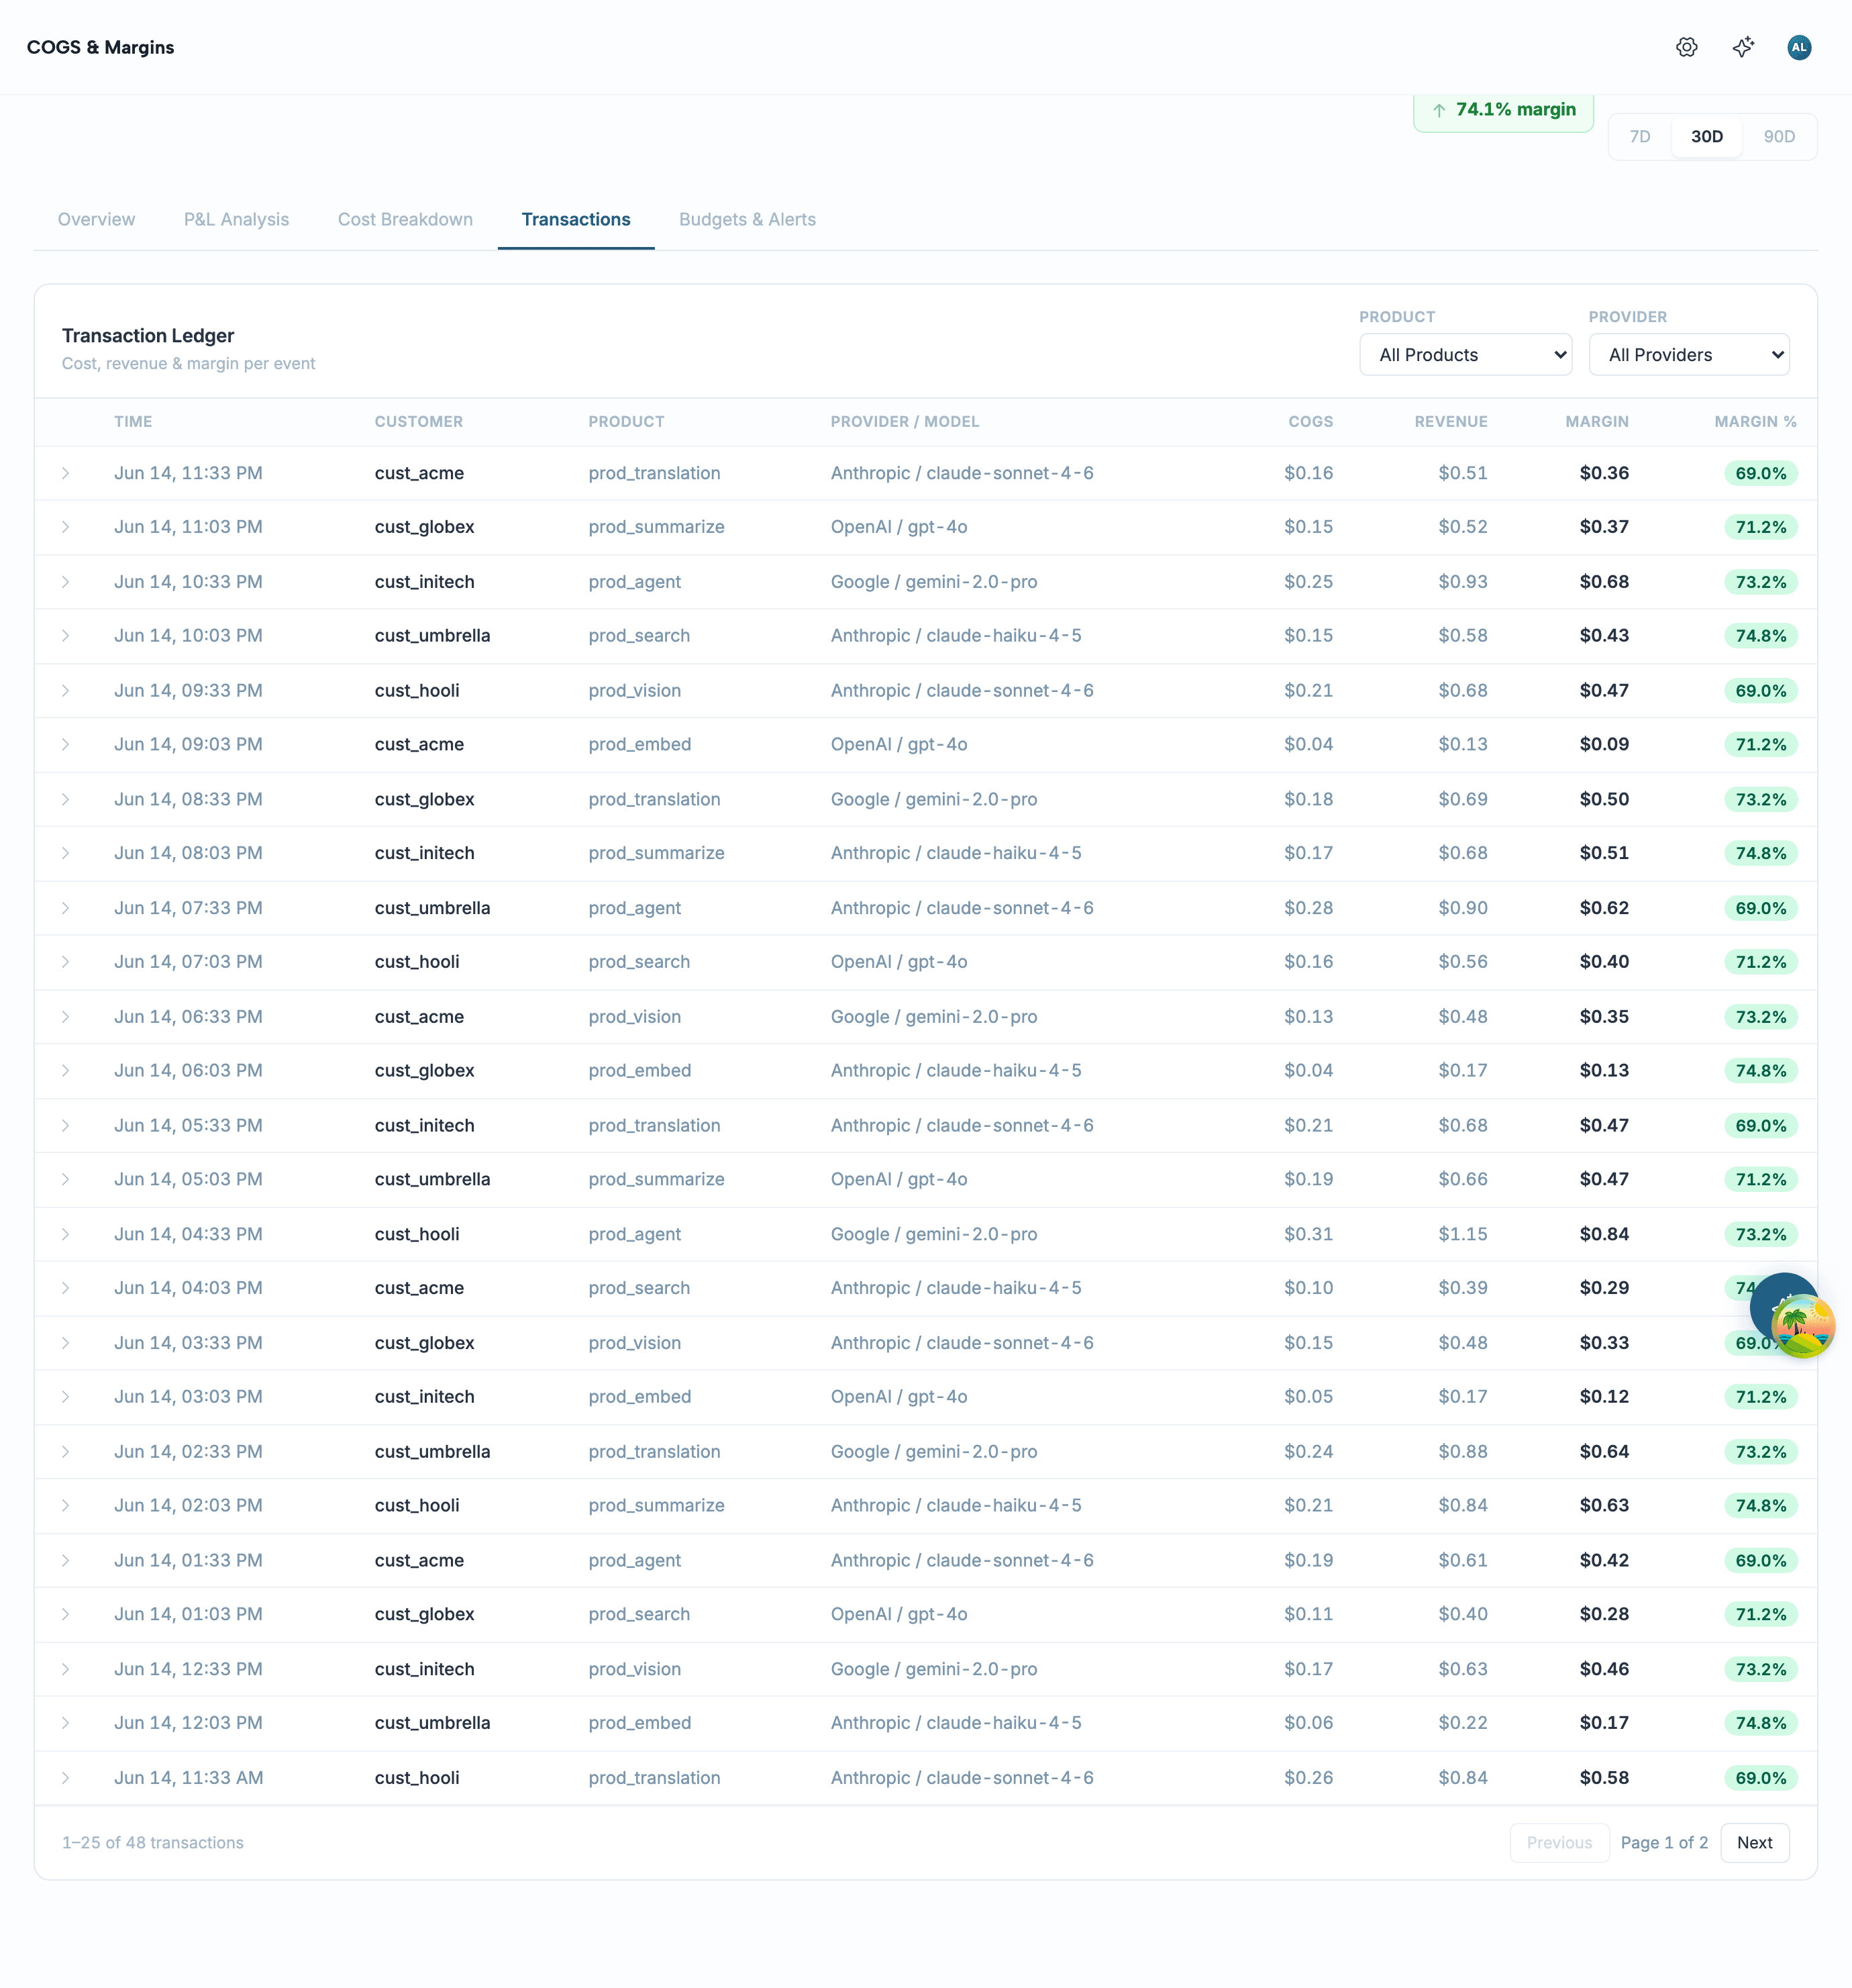Expand the Jun 14, 08:03 PM row

[x=66, y=853]
